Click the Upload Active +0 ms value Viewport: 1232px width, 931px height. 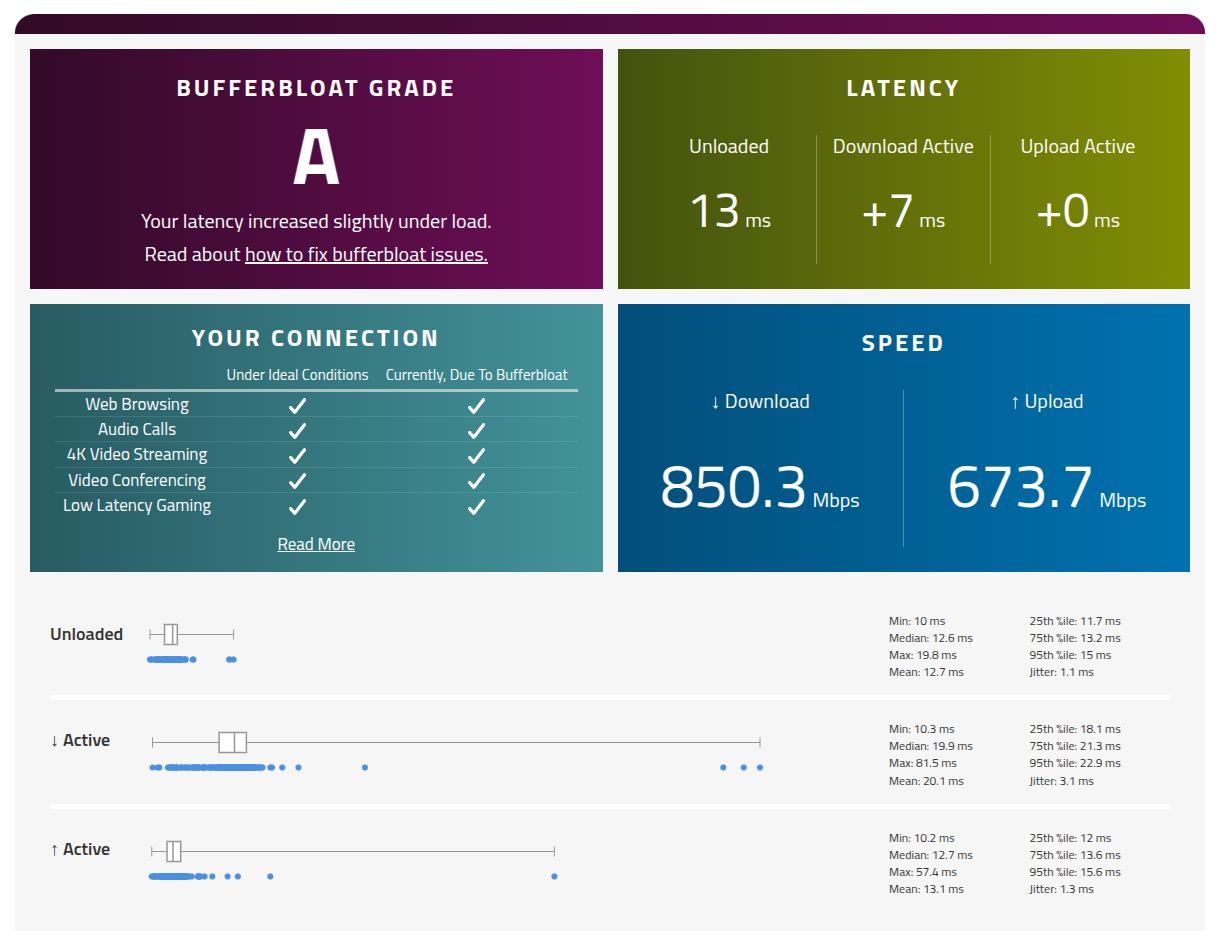pos(1078,212)
